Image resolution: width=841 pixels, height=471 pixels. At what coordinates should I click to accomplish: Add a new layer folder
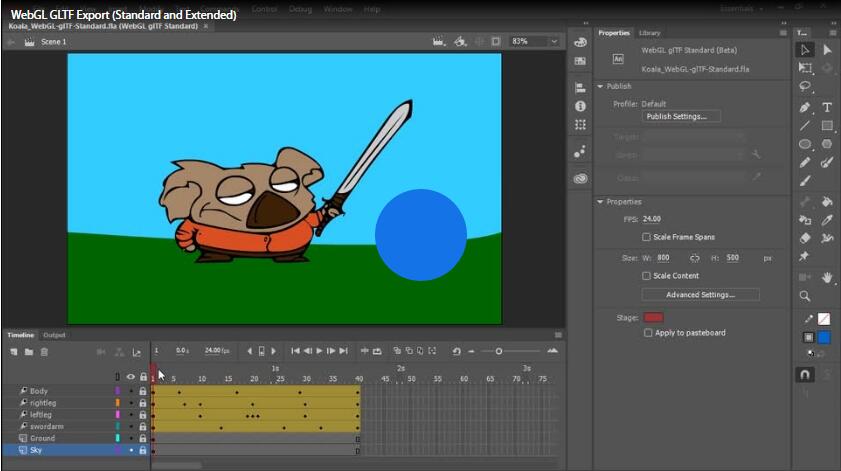pyautogui.click(x=29, y=352)
